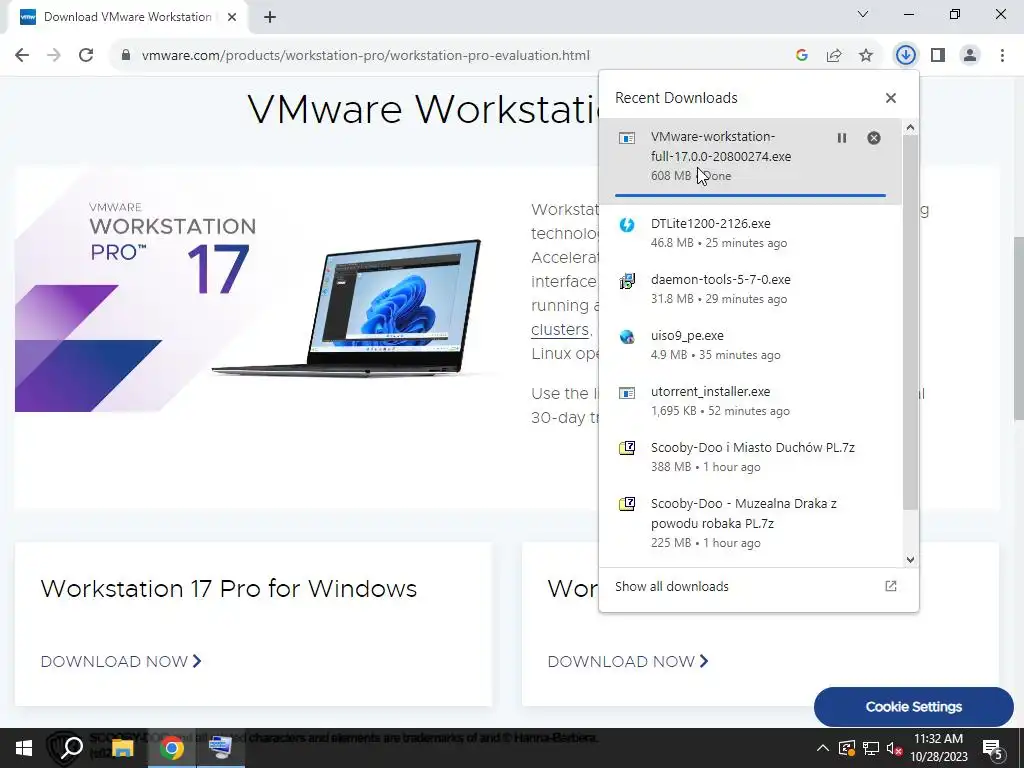Go forward to the next page

pyautogui.click(x=54, y=55)
